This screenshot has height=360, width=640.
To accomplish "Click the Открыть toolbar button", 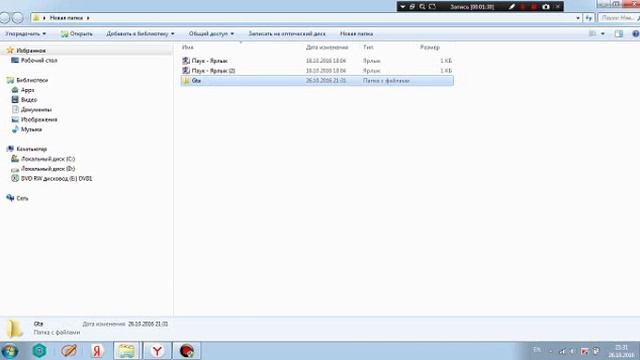I will click(x=77, y=34).
